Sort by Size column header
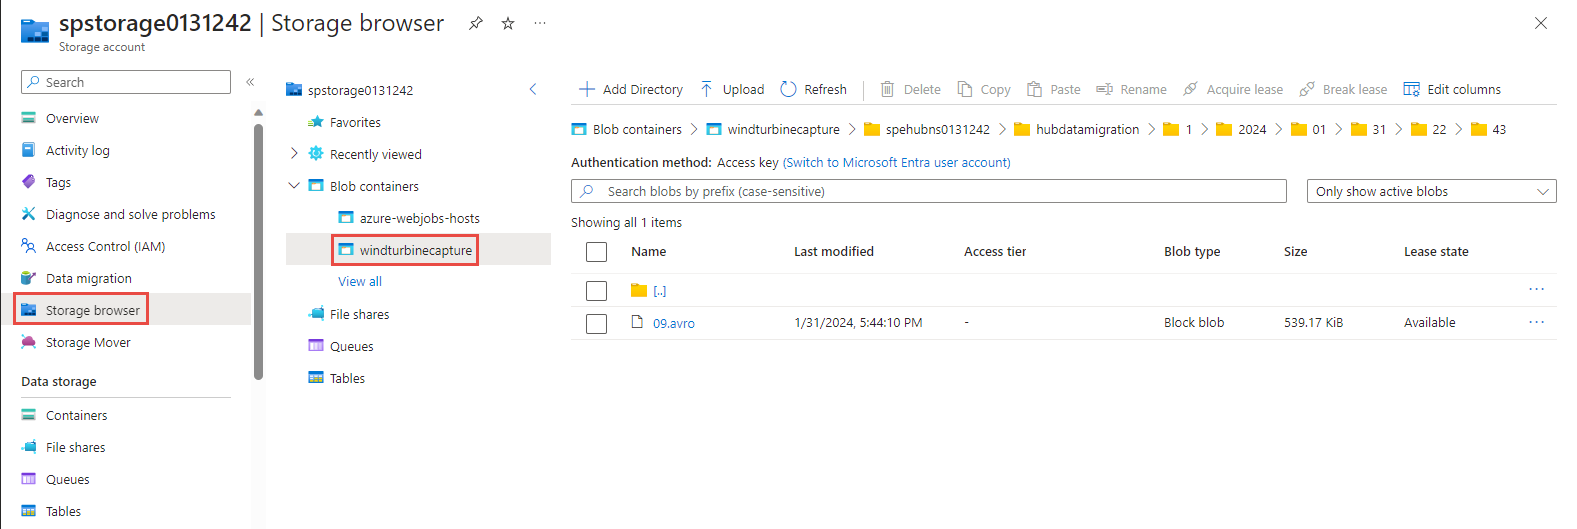 pyautogui.click(x=1296, y=251)
